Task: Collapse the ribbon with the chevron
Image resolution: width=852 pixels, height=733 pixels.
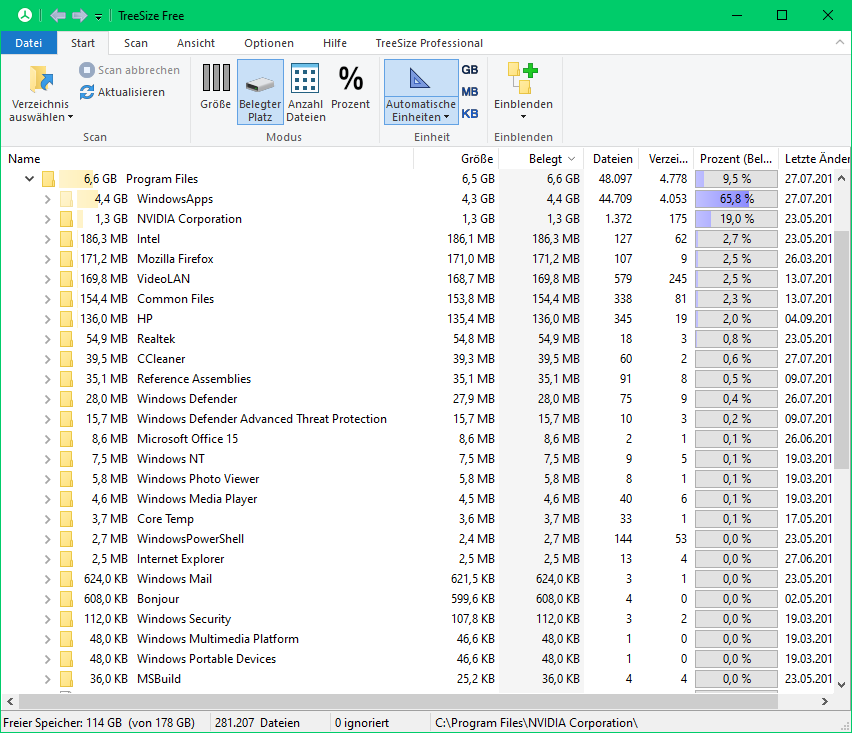Action: pyautogui.click(x=840, y=42)
